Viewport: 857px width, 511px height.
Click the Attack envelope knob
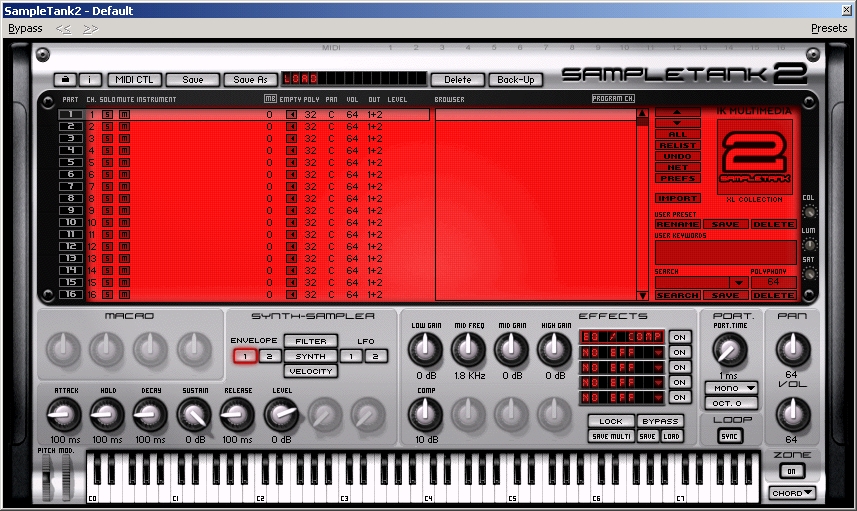coord(64,415)
